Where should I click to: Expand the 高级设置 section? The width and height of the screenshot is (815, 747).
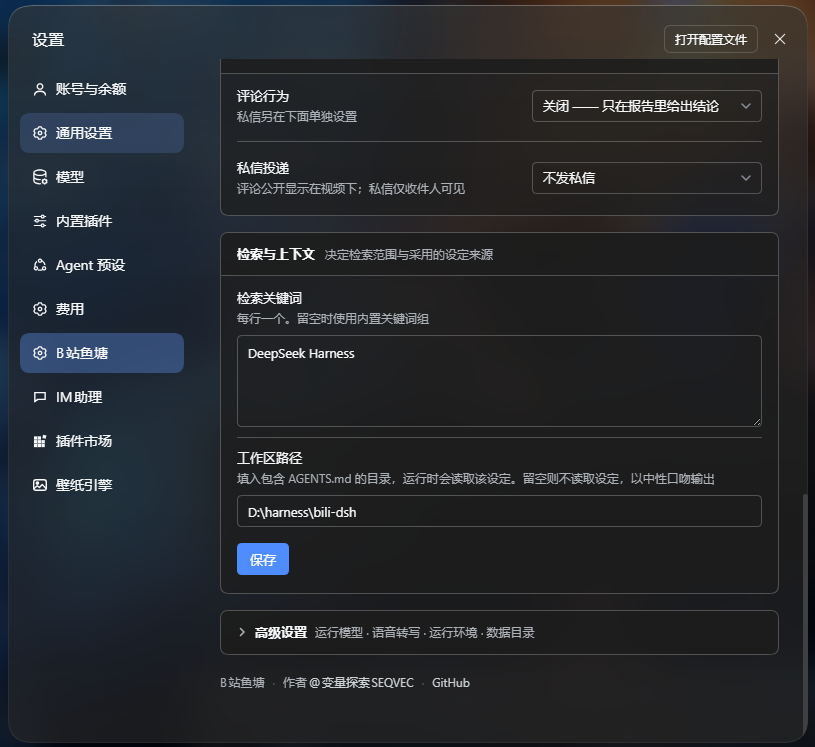[x=499, y=632]
